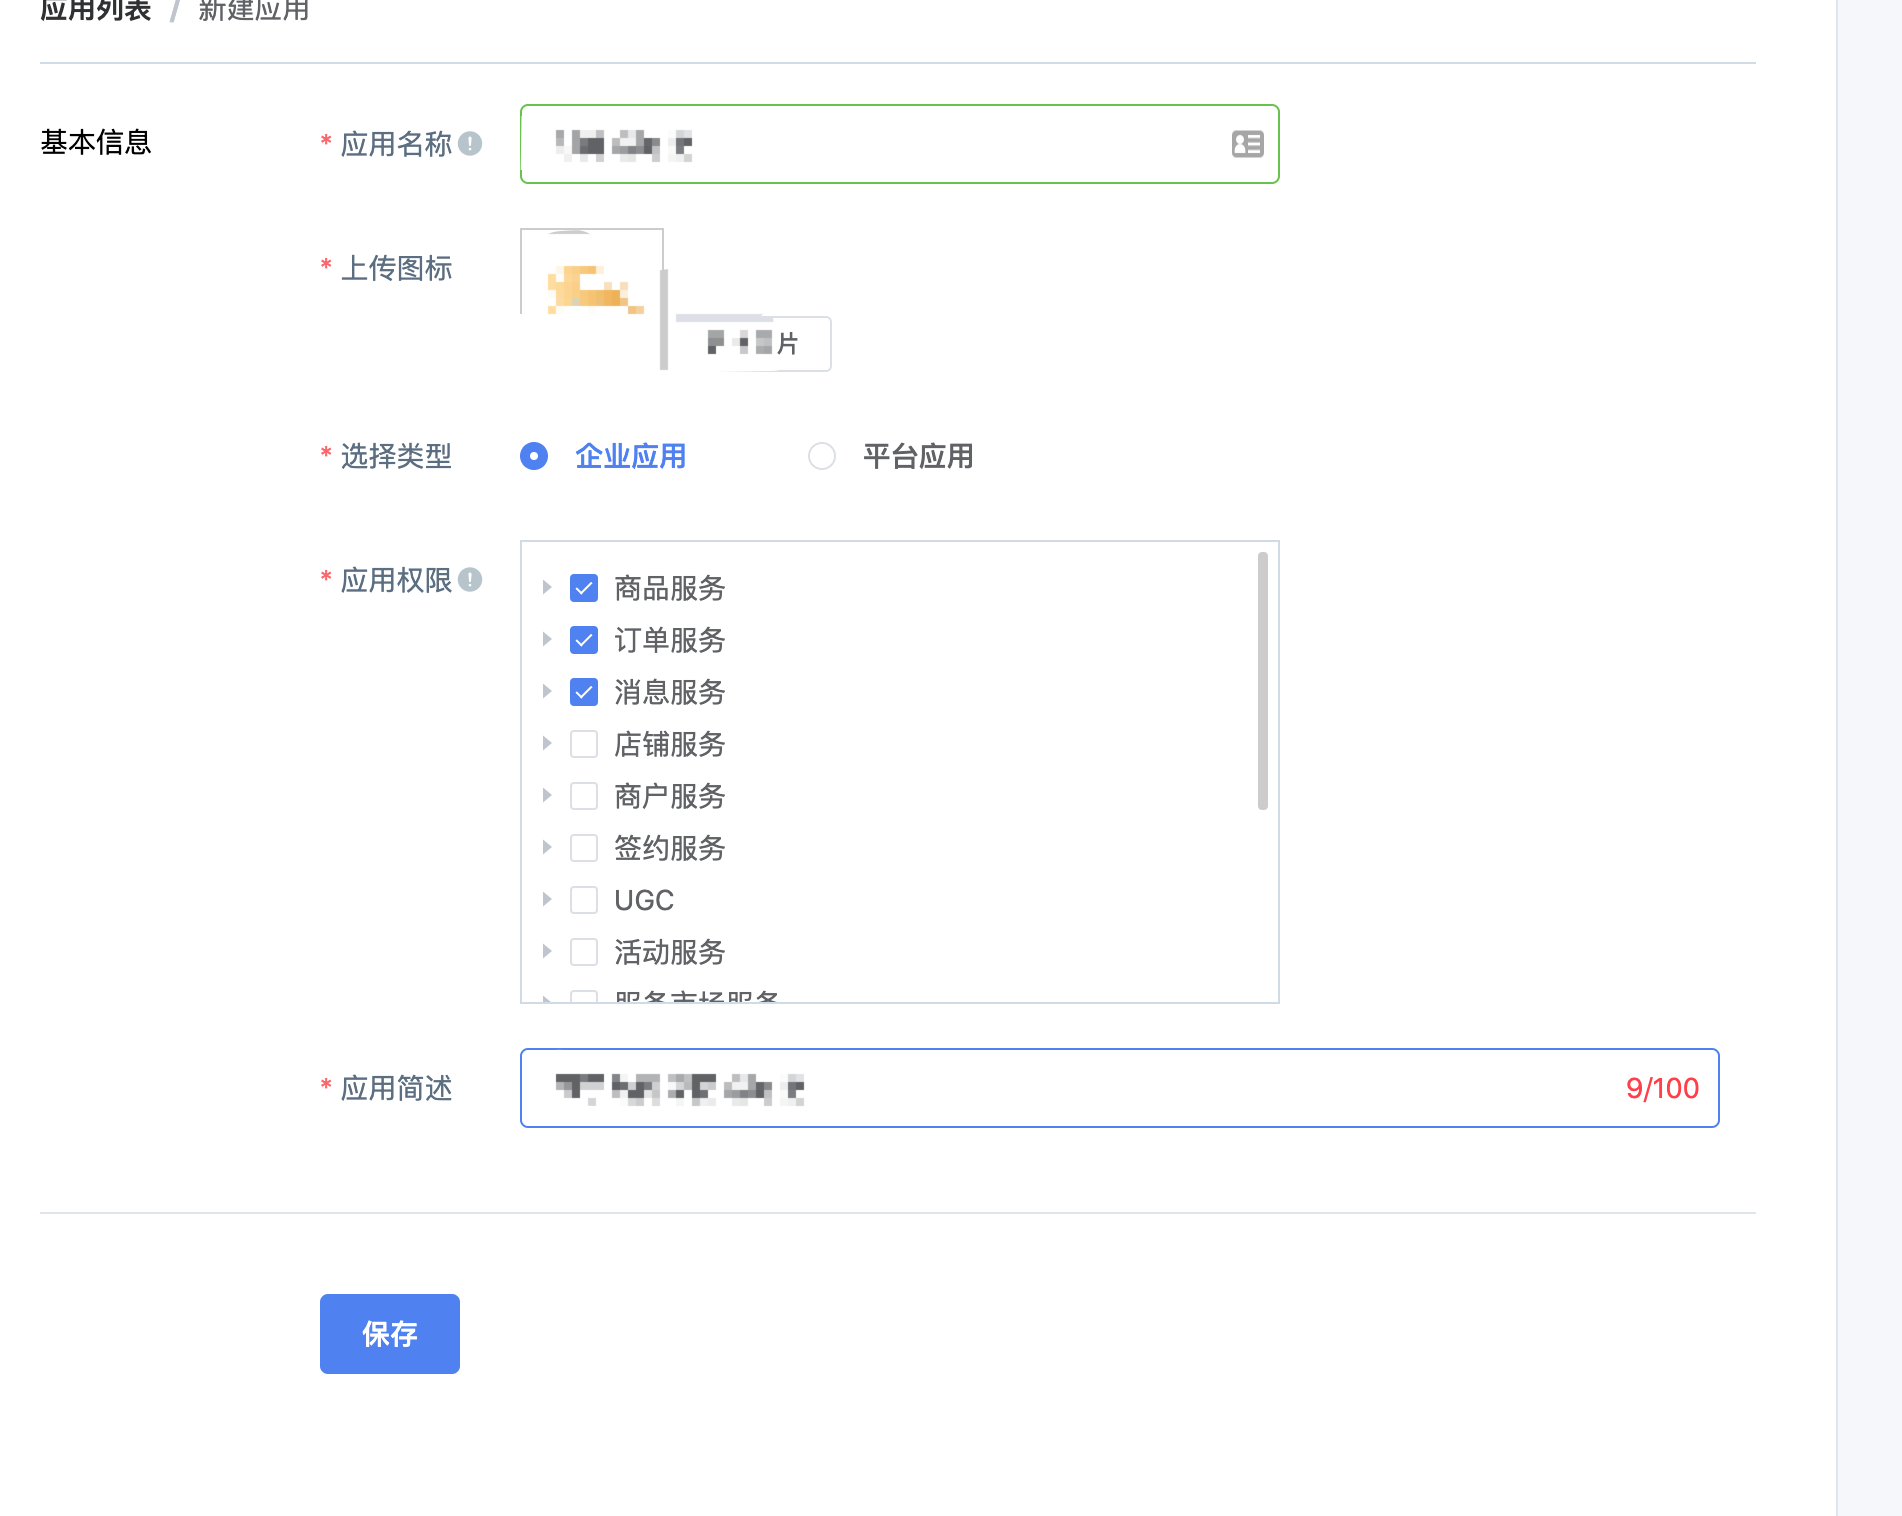Check the 活动服务 permission

point(583,952)
